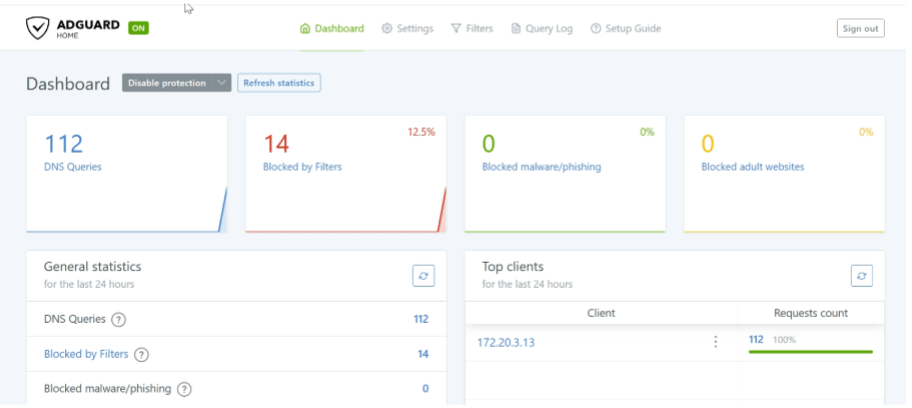The width and height of the screenshot is (912, 408).
Task: Open the Blocked by Filters link in statistics
Action: click(85, 354)
